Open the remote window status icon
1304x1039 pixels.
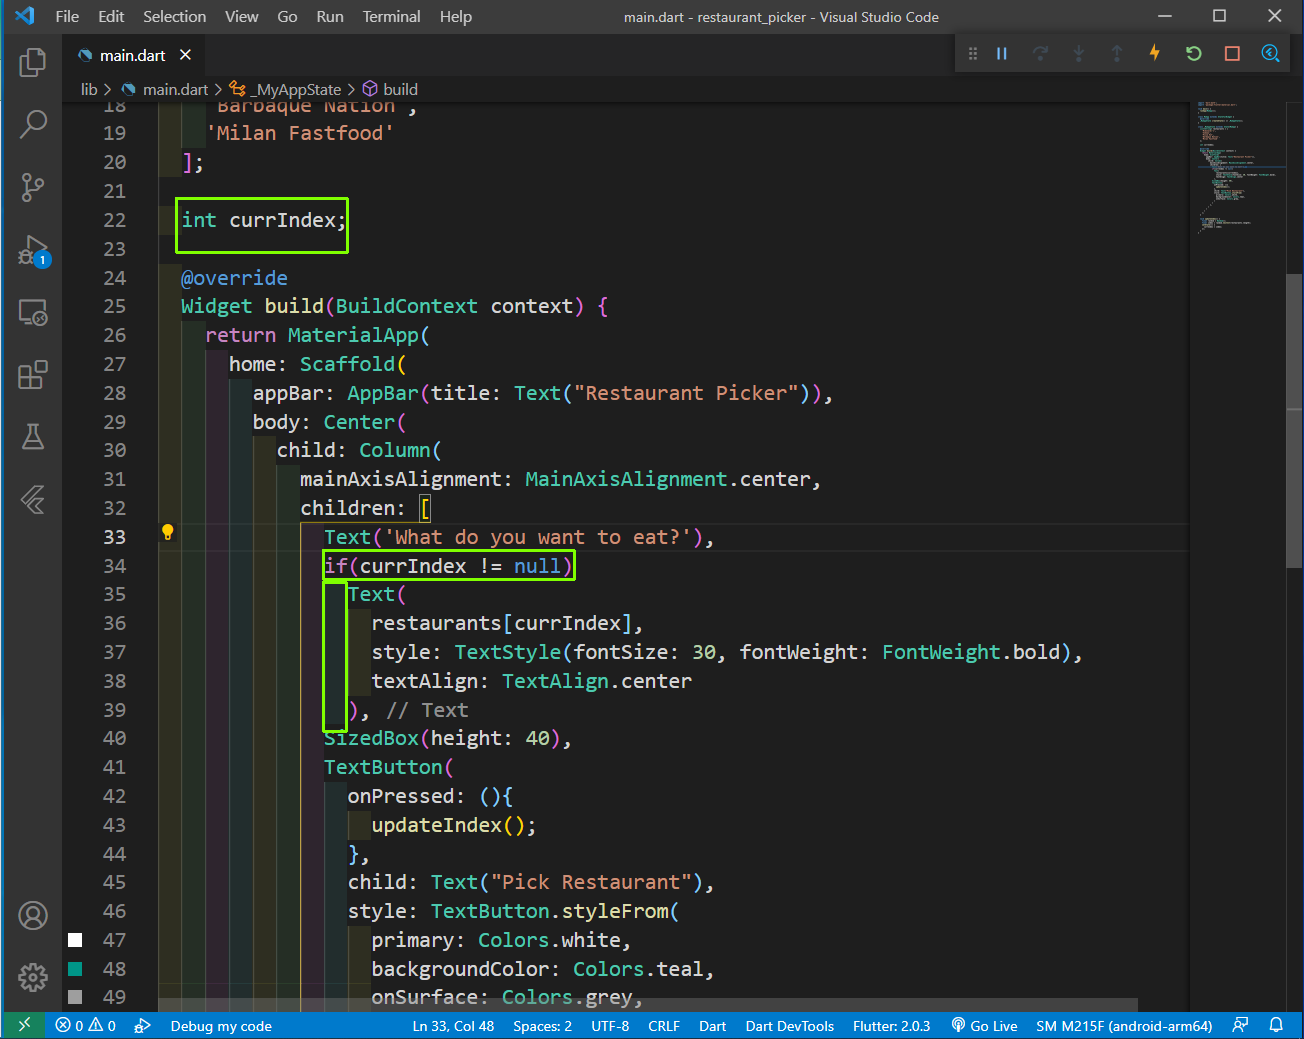pos(24,1025)
